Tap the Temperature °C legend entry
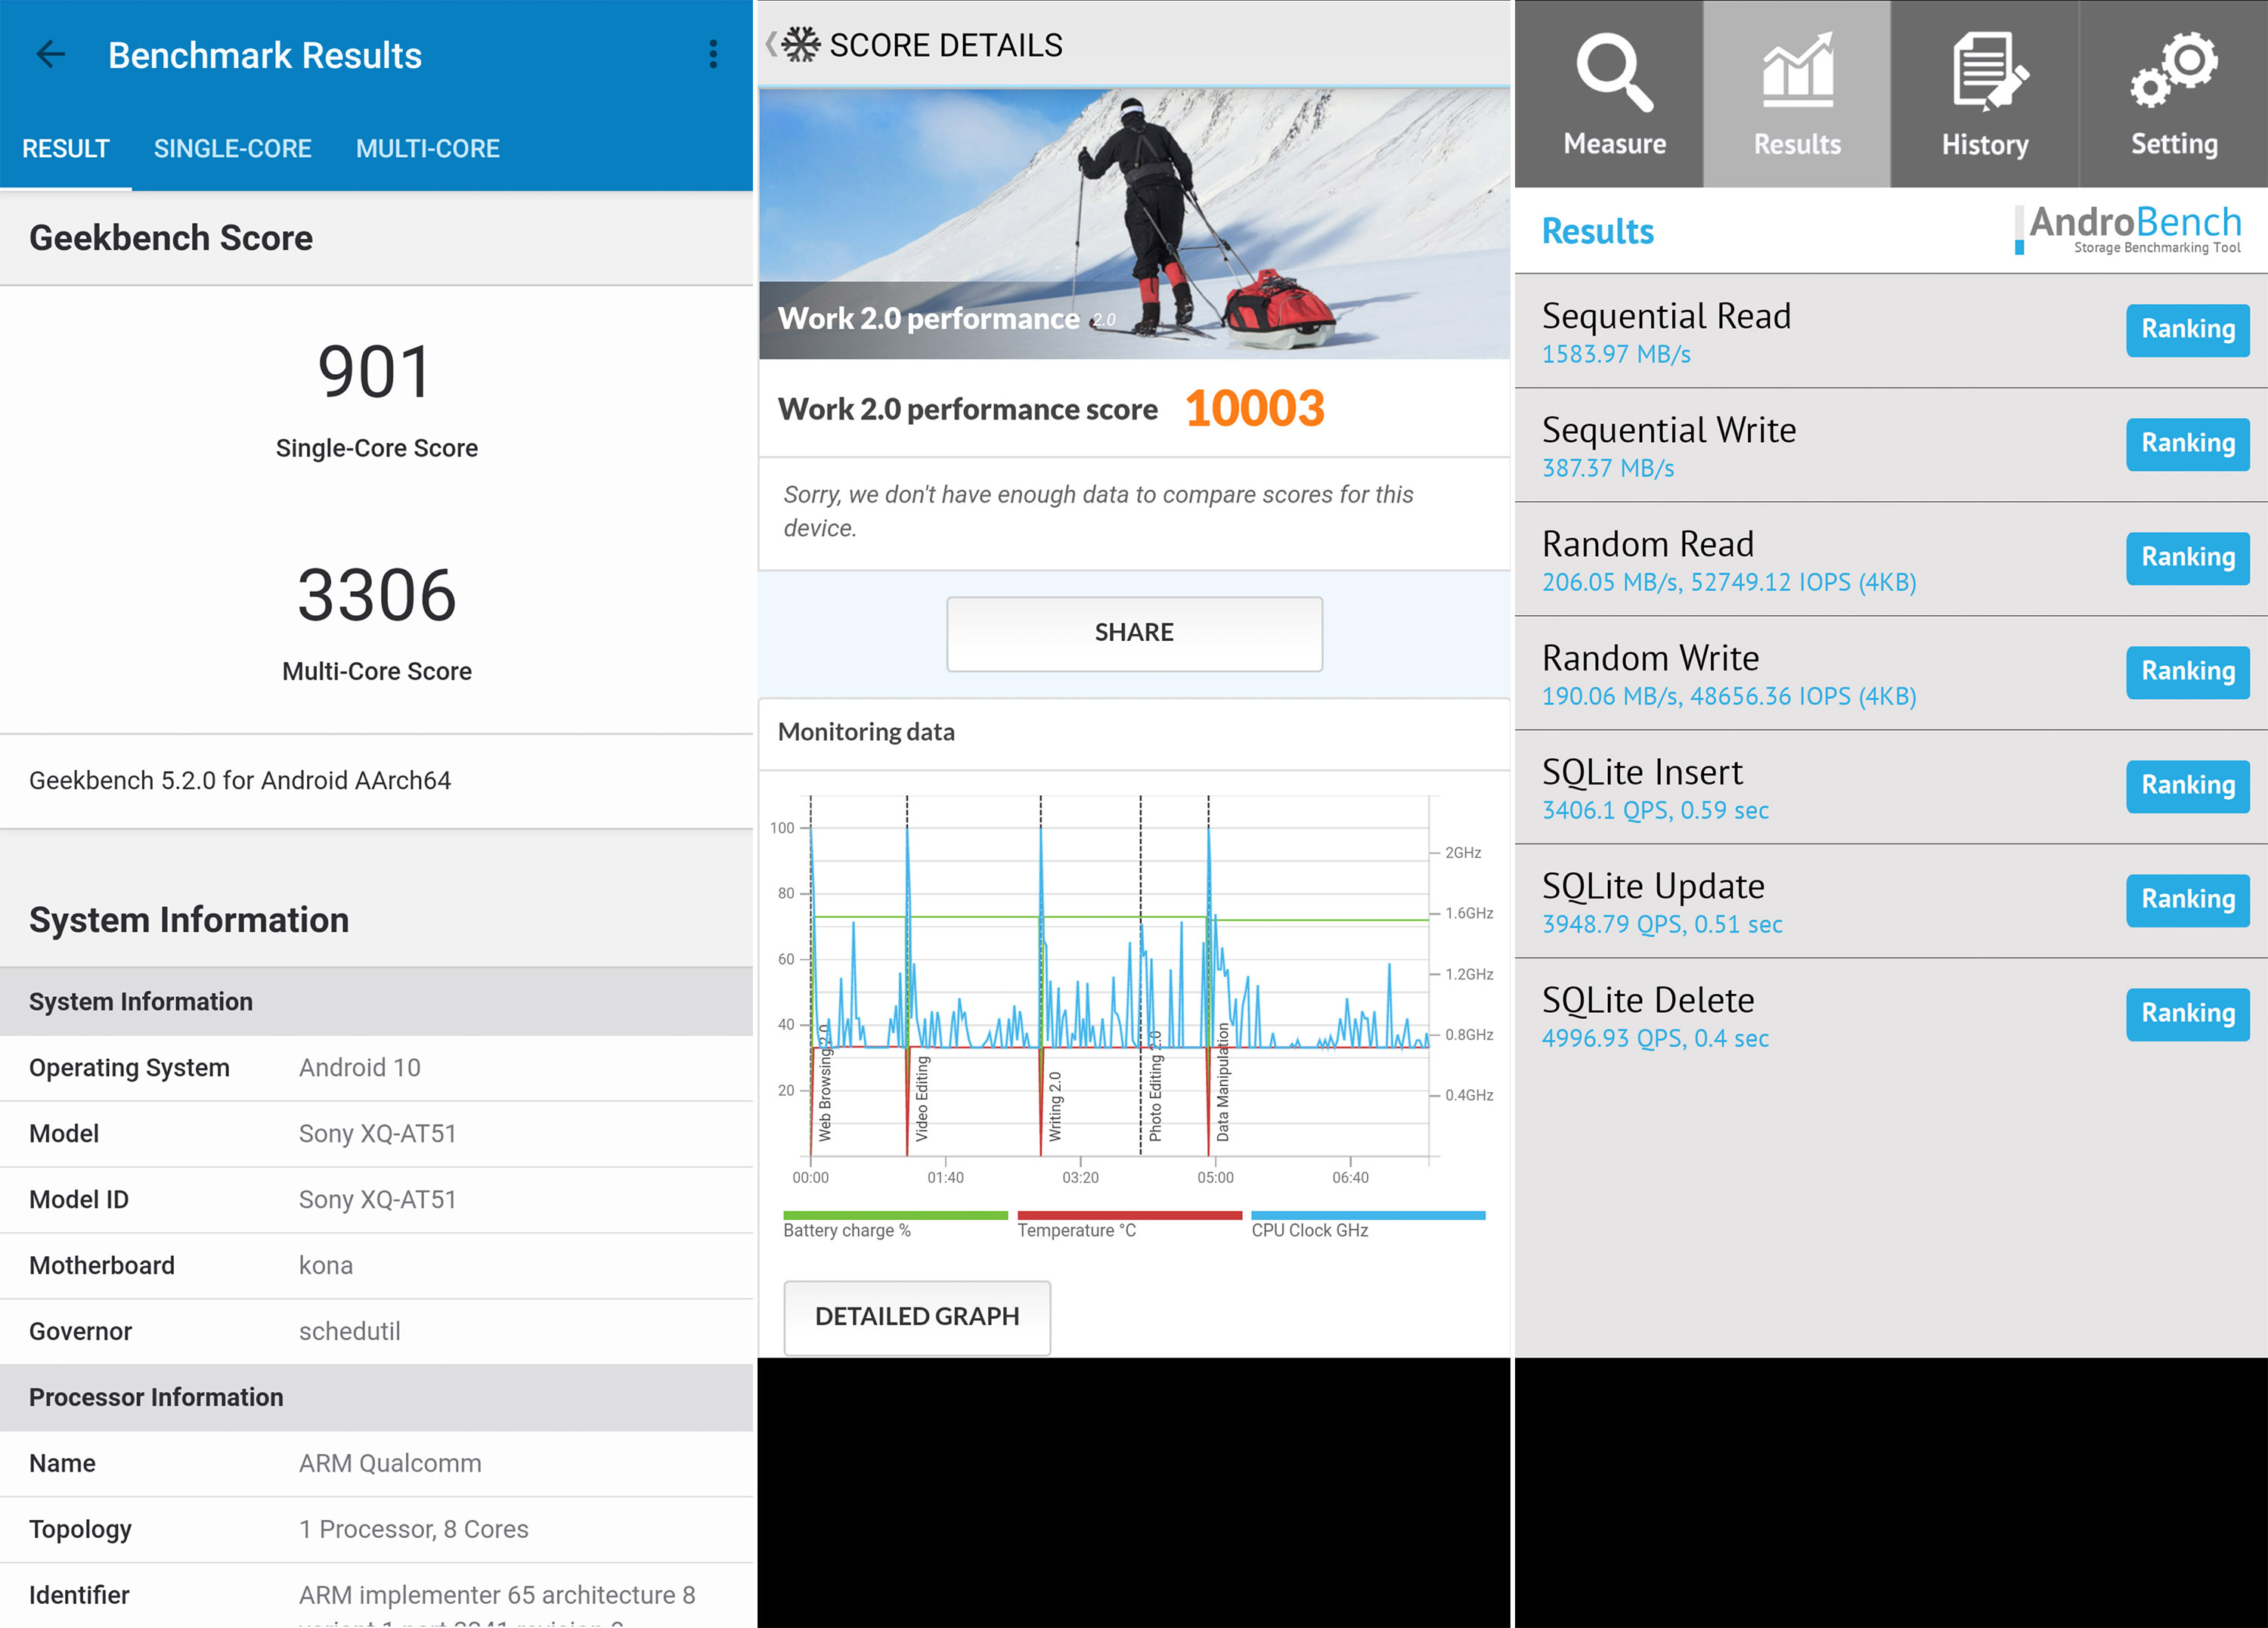The image size is (2268, 1628). (1129, 1225)
